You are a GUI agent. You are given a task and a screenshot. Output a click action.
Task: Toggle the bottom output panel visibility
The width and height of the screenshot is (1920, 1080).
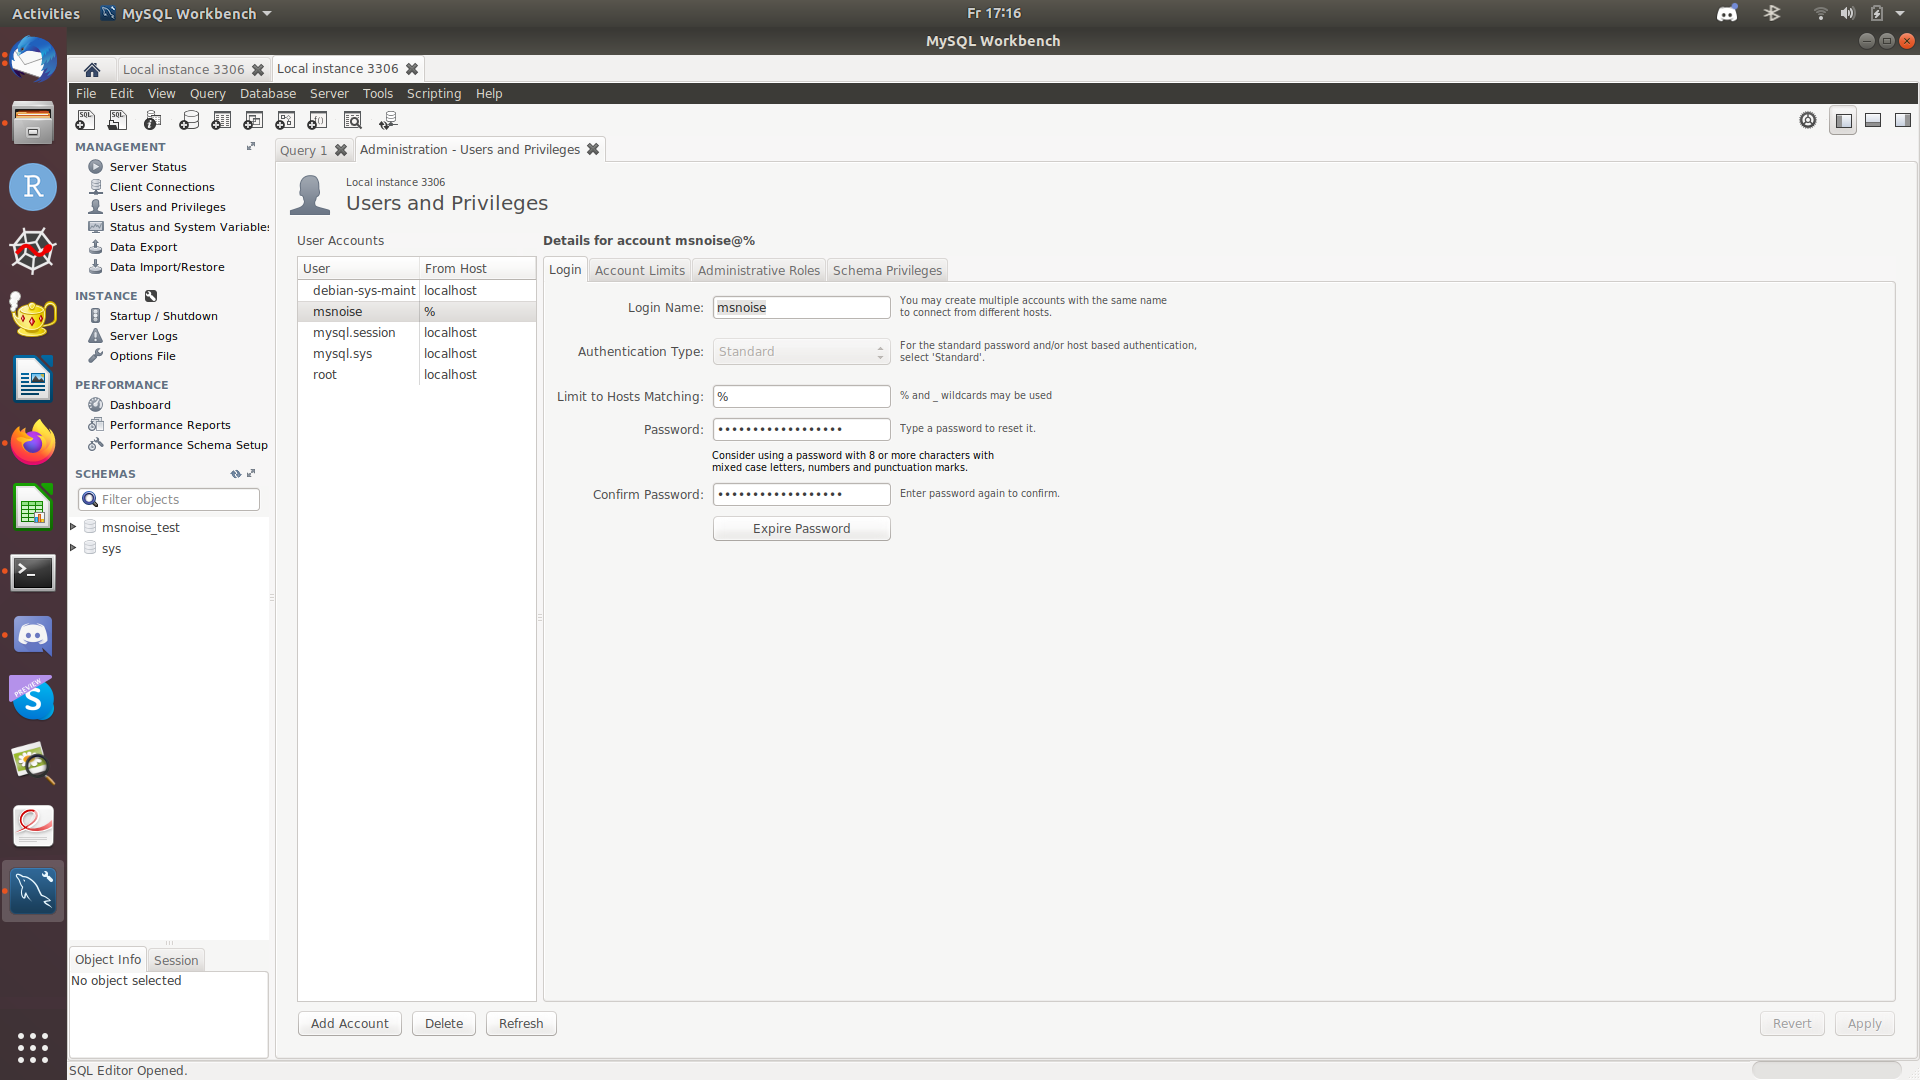tap(1873, 120)
